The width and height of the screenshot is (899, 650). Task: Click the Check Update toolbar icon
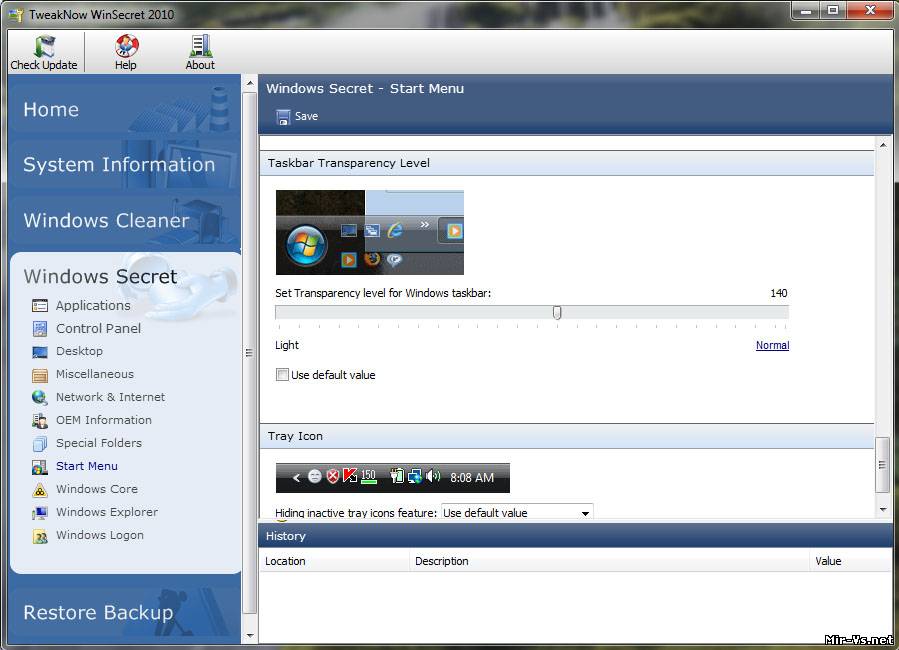point(44,47)
